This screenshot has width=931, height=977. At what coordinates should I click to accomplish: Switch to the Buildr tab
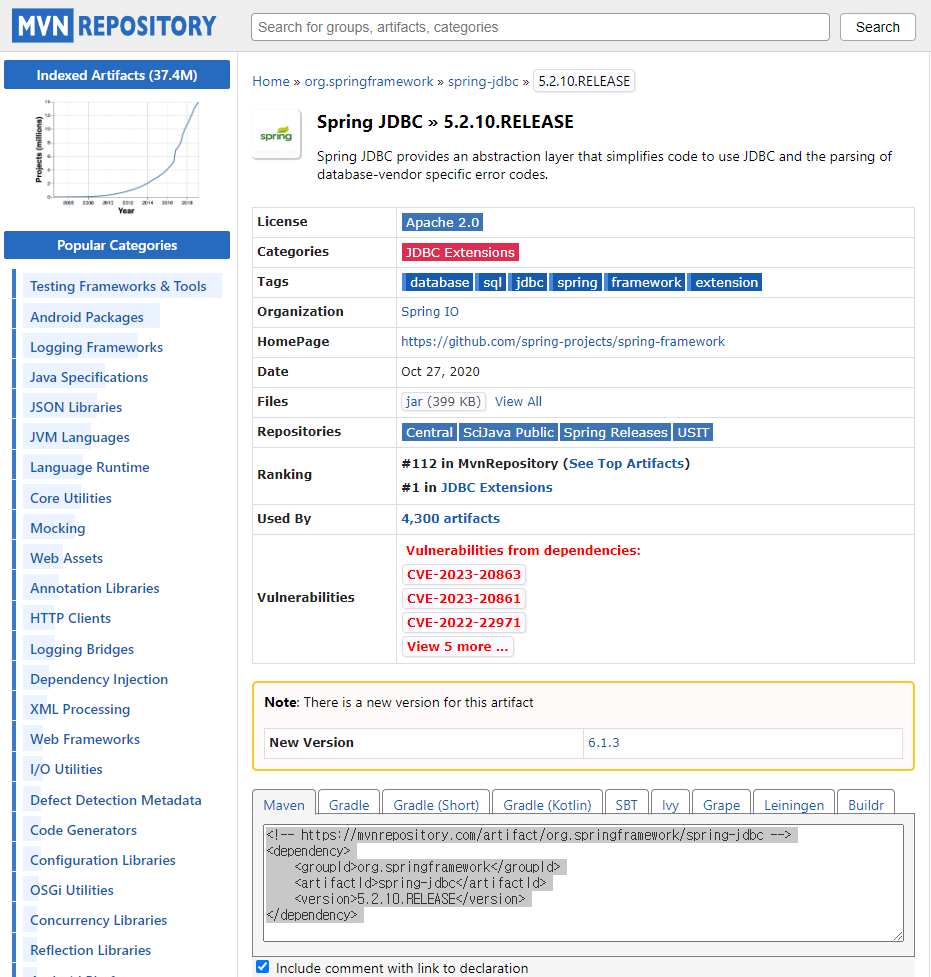pos(866,805)
